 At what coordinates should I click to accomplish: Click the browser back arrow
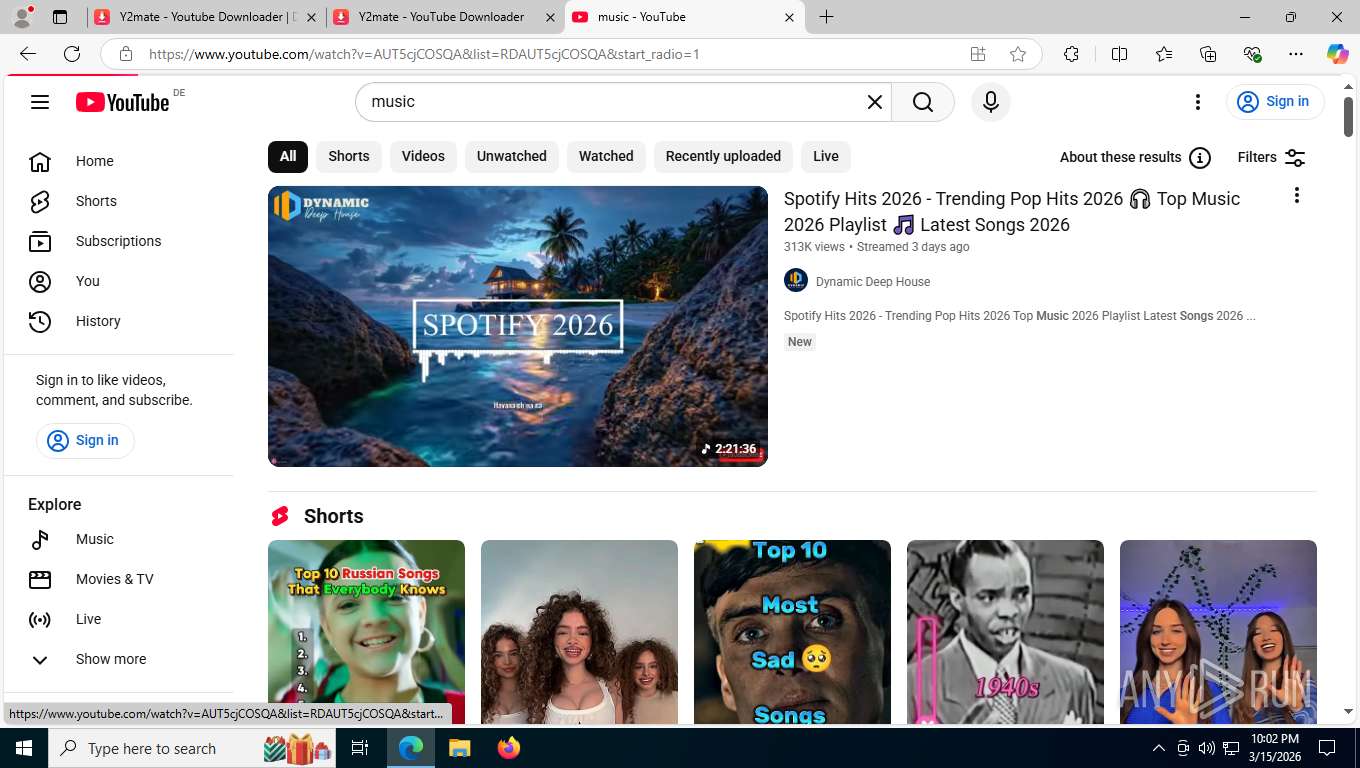point(27,54)
